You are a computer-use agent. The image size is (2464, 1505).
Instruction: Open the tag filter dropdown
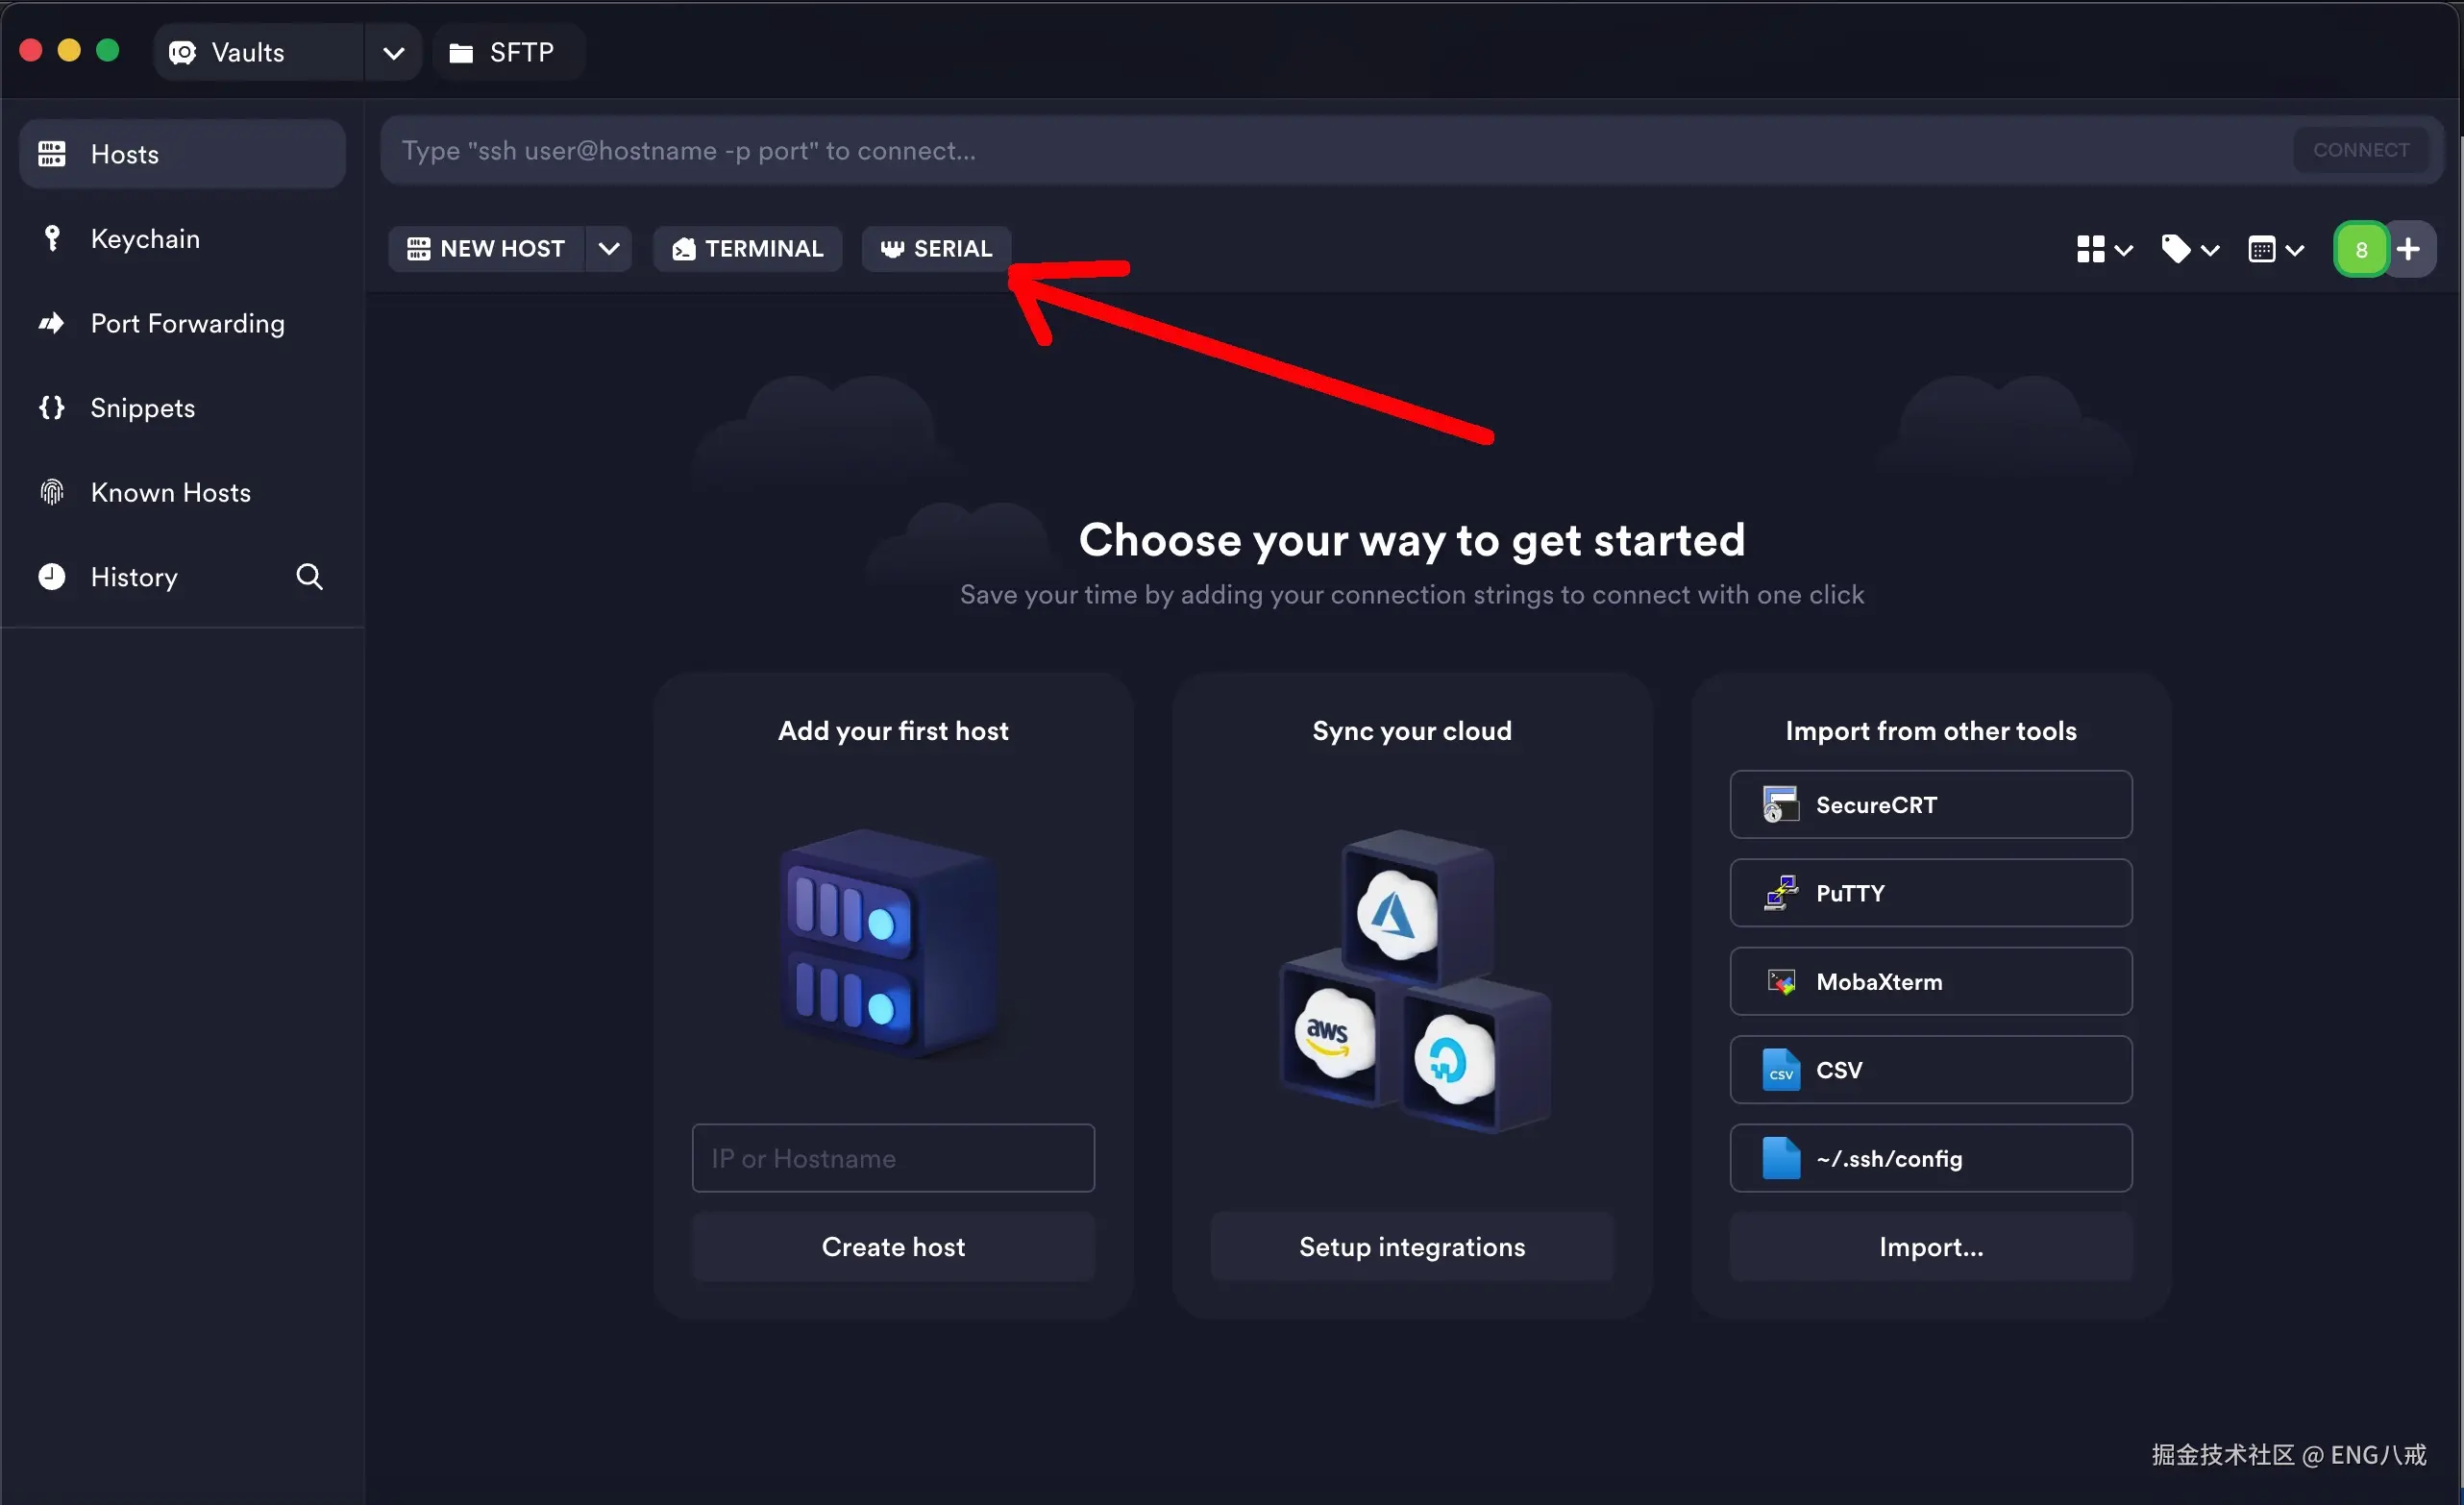click(x=2190, y=249)
